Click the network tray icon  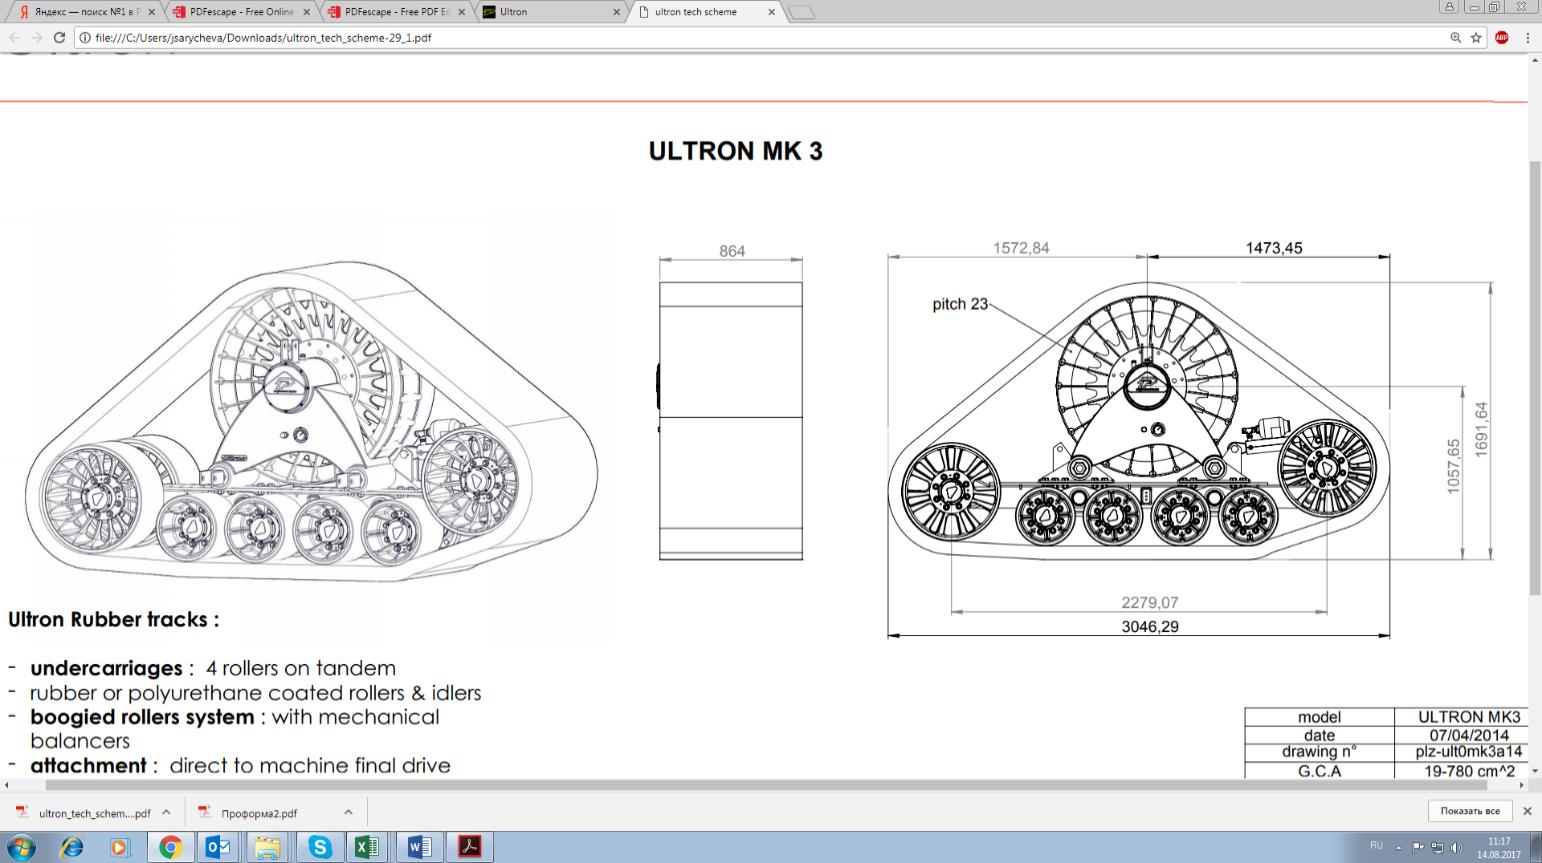[x=1437, y=847]
